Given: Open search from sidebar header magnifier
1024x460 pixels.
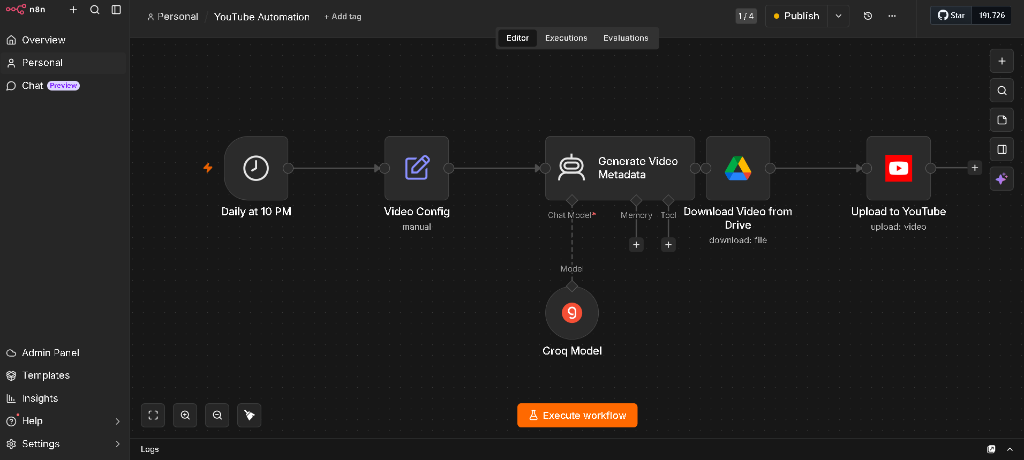Looking at the screenshot, I should [95, 10].
